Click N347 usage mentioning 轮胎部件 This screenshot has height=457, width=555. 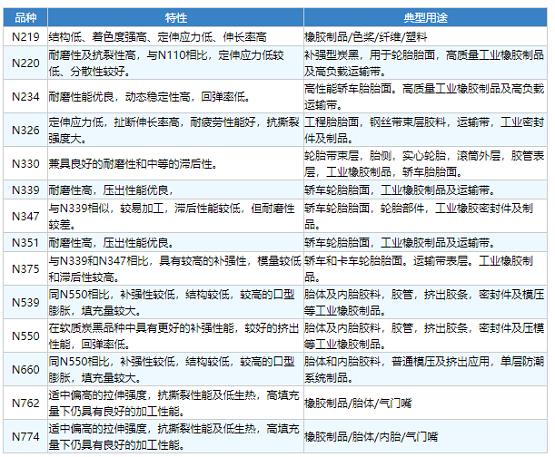(x=418, y=216)
